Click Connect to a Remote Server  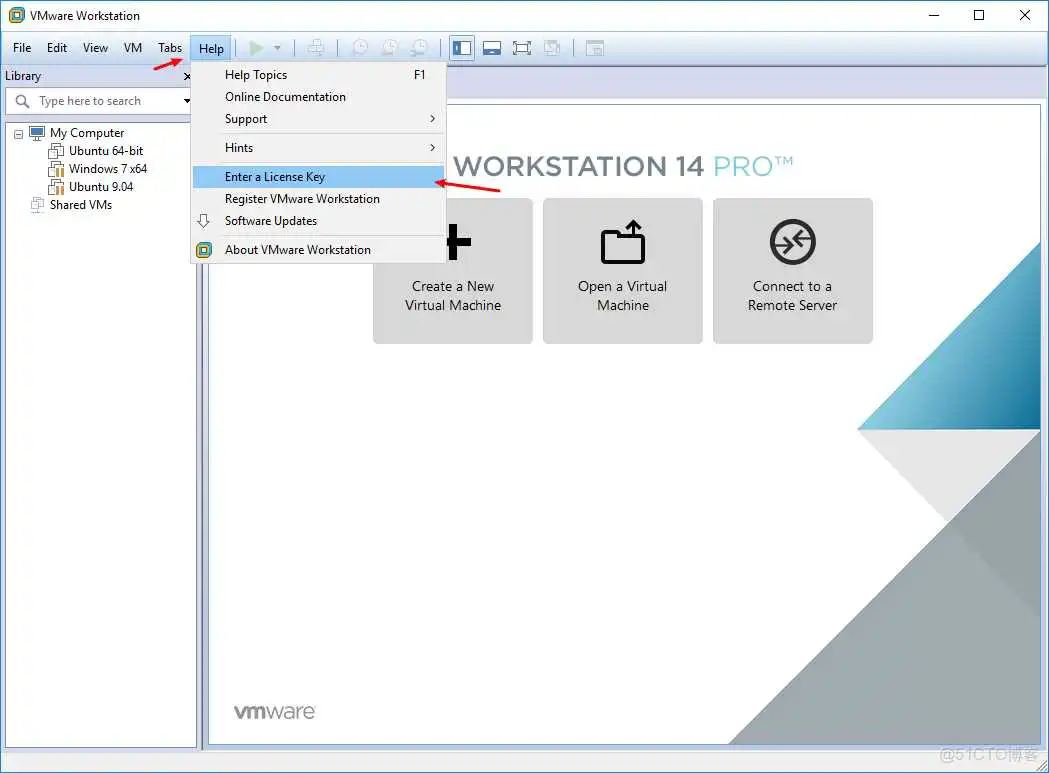[x=792, y=271]
